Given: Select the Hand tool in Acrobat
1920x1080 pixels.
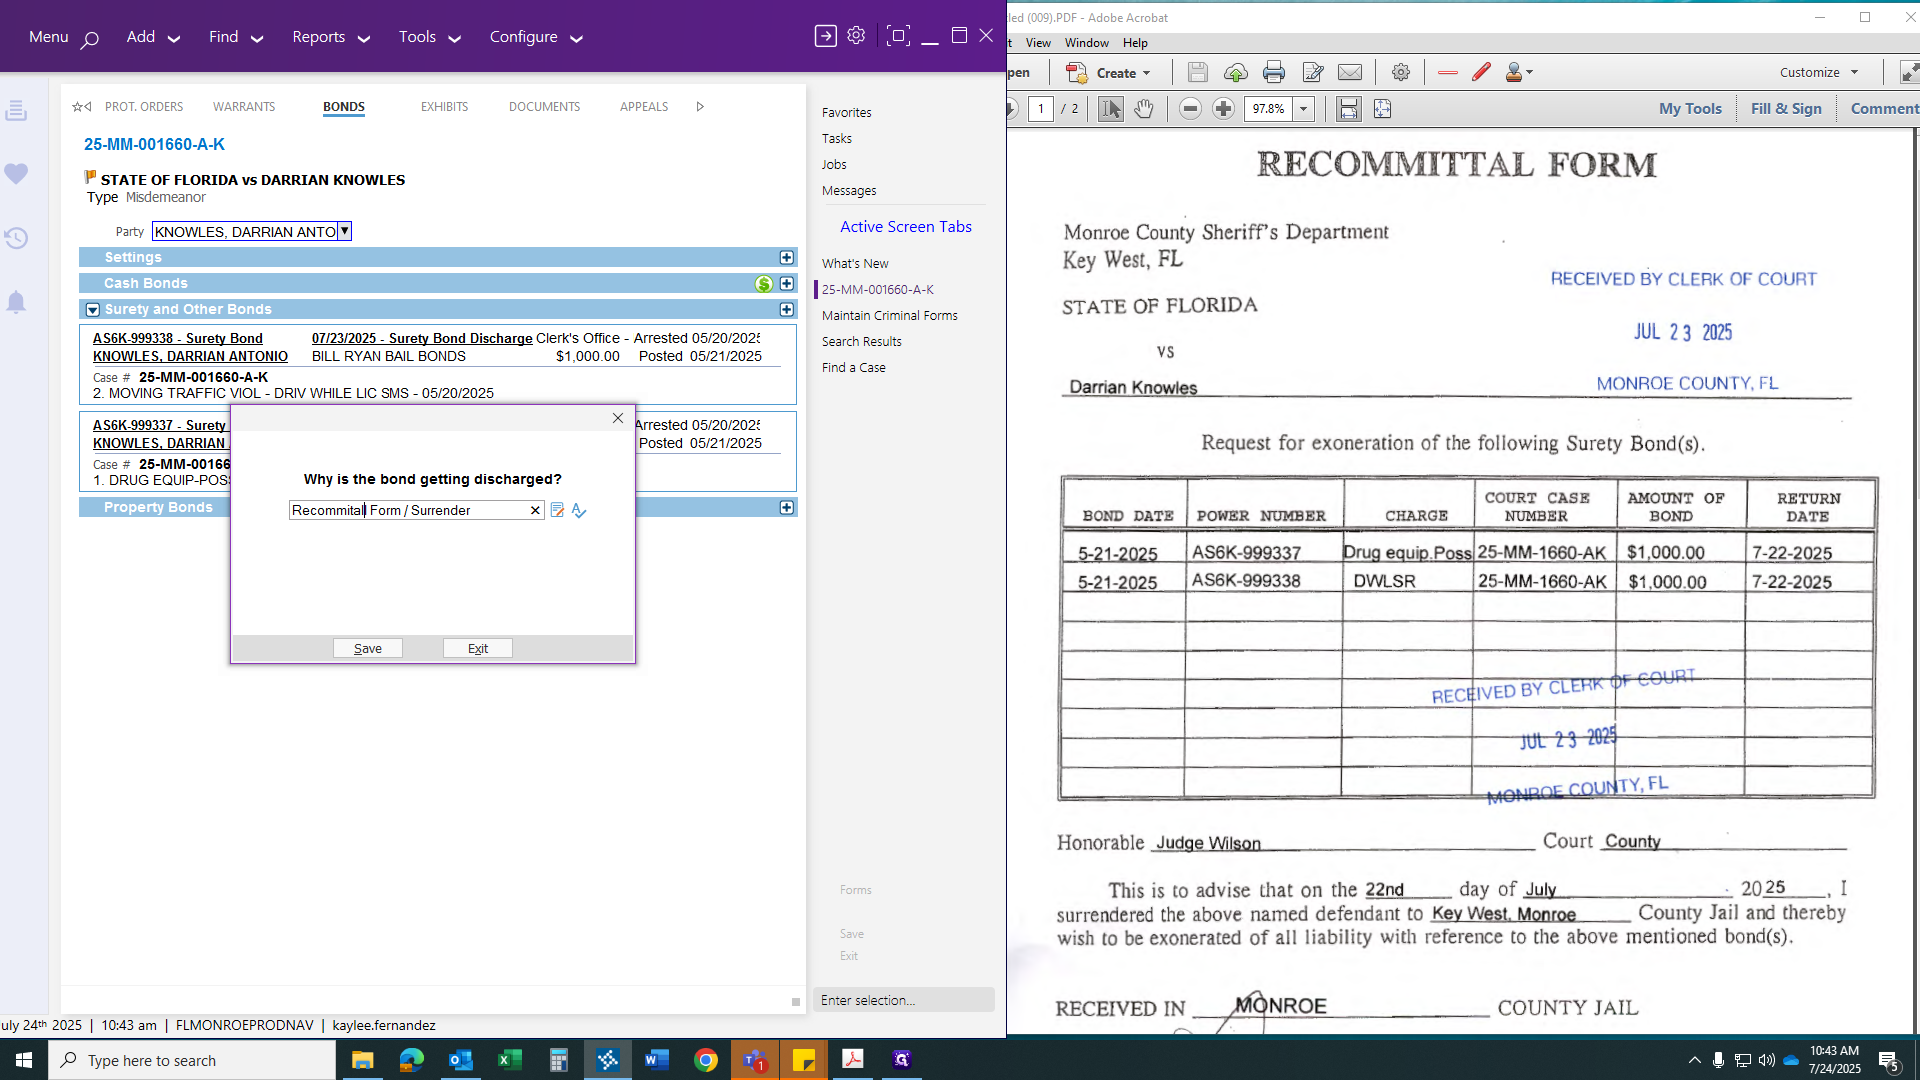Looking at the screenshot, I should (1144, 108).
